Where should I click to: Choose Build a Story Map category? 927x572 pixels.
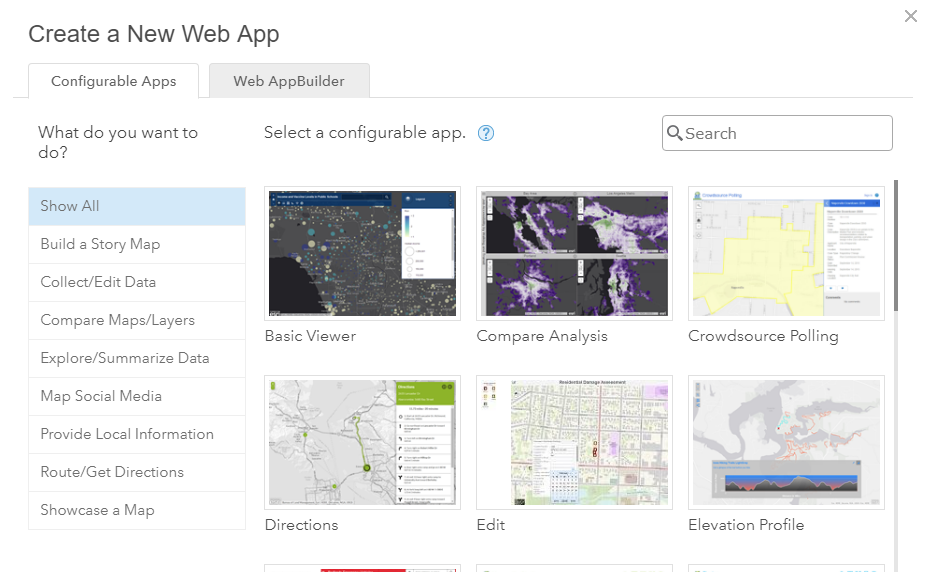click(x=137, y=244)
